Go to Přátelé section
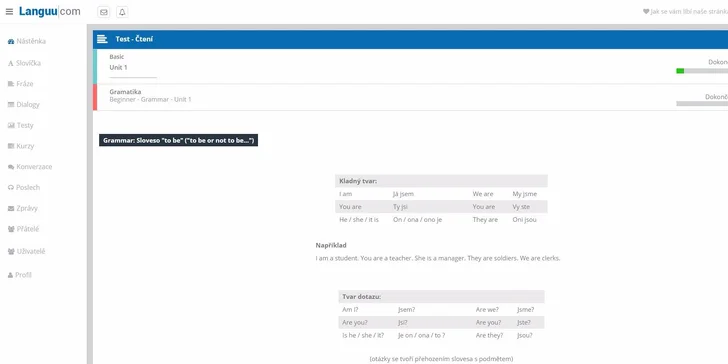 pyautogui.click(x=24, y=229)
